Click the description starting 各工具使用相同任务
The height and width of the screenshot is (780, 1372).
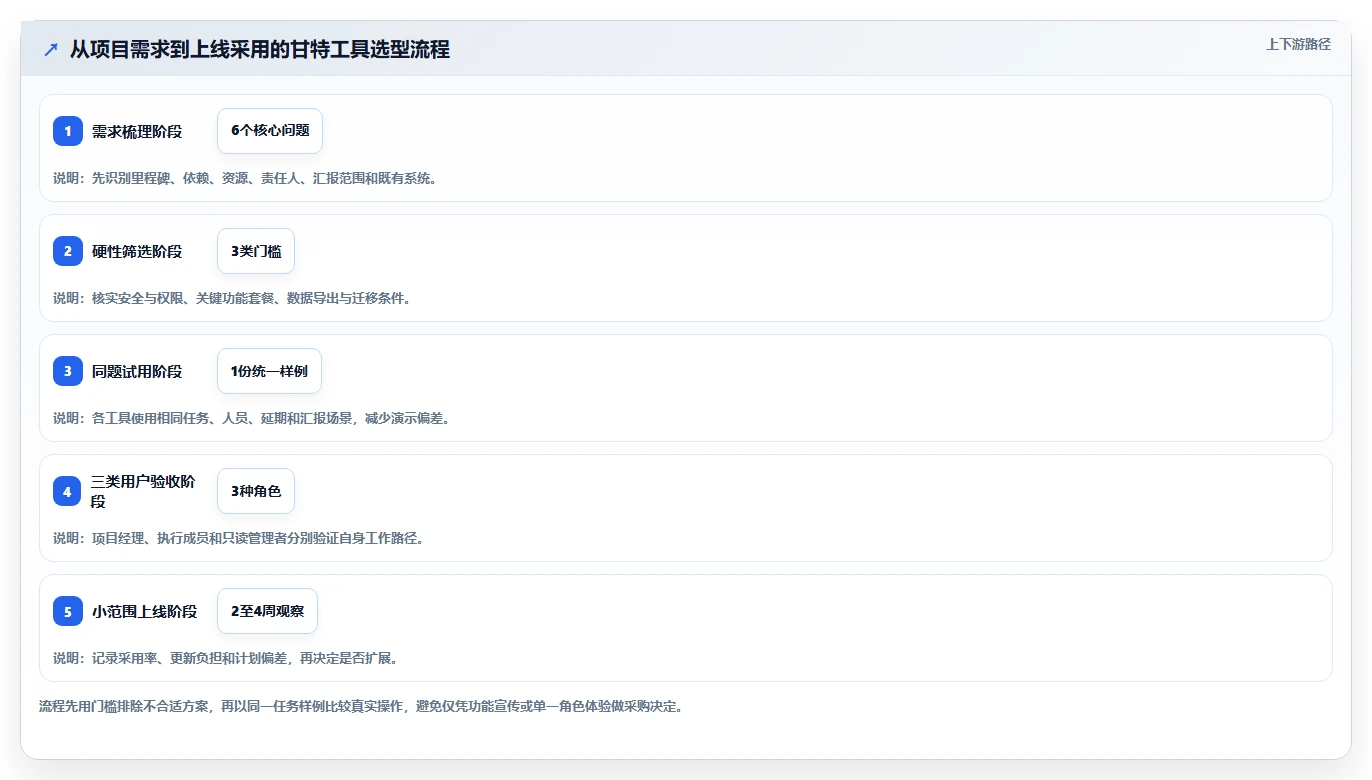251,418
